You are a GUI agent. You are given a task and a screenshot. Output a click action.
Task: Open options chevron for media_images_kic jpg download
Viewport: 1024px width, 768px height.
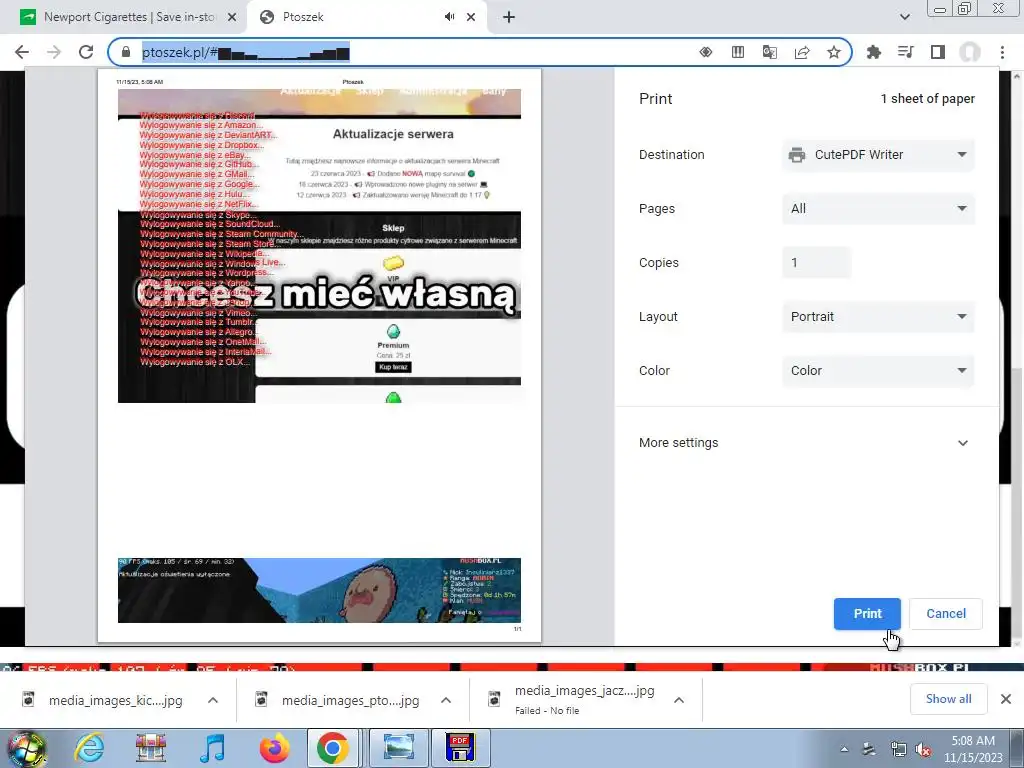point(213,700)
